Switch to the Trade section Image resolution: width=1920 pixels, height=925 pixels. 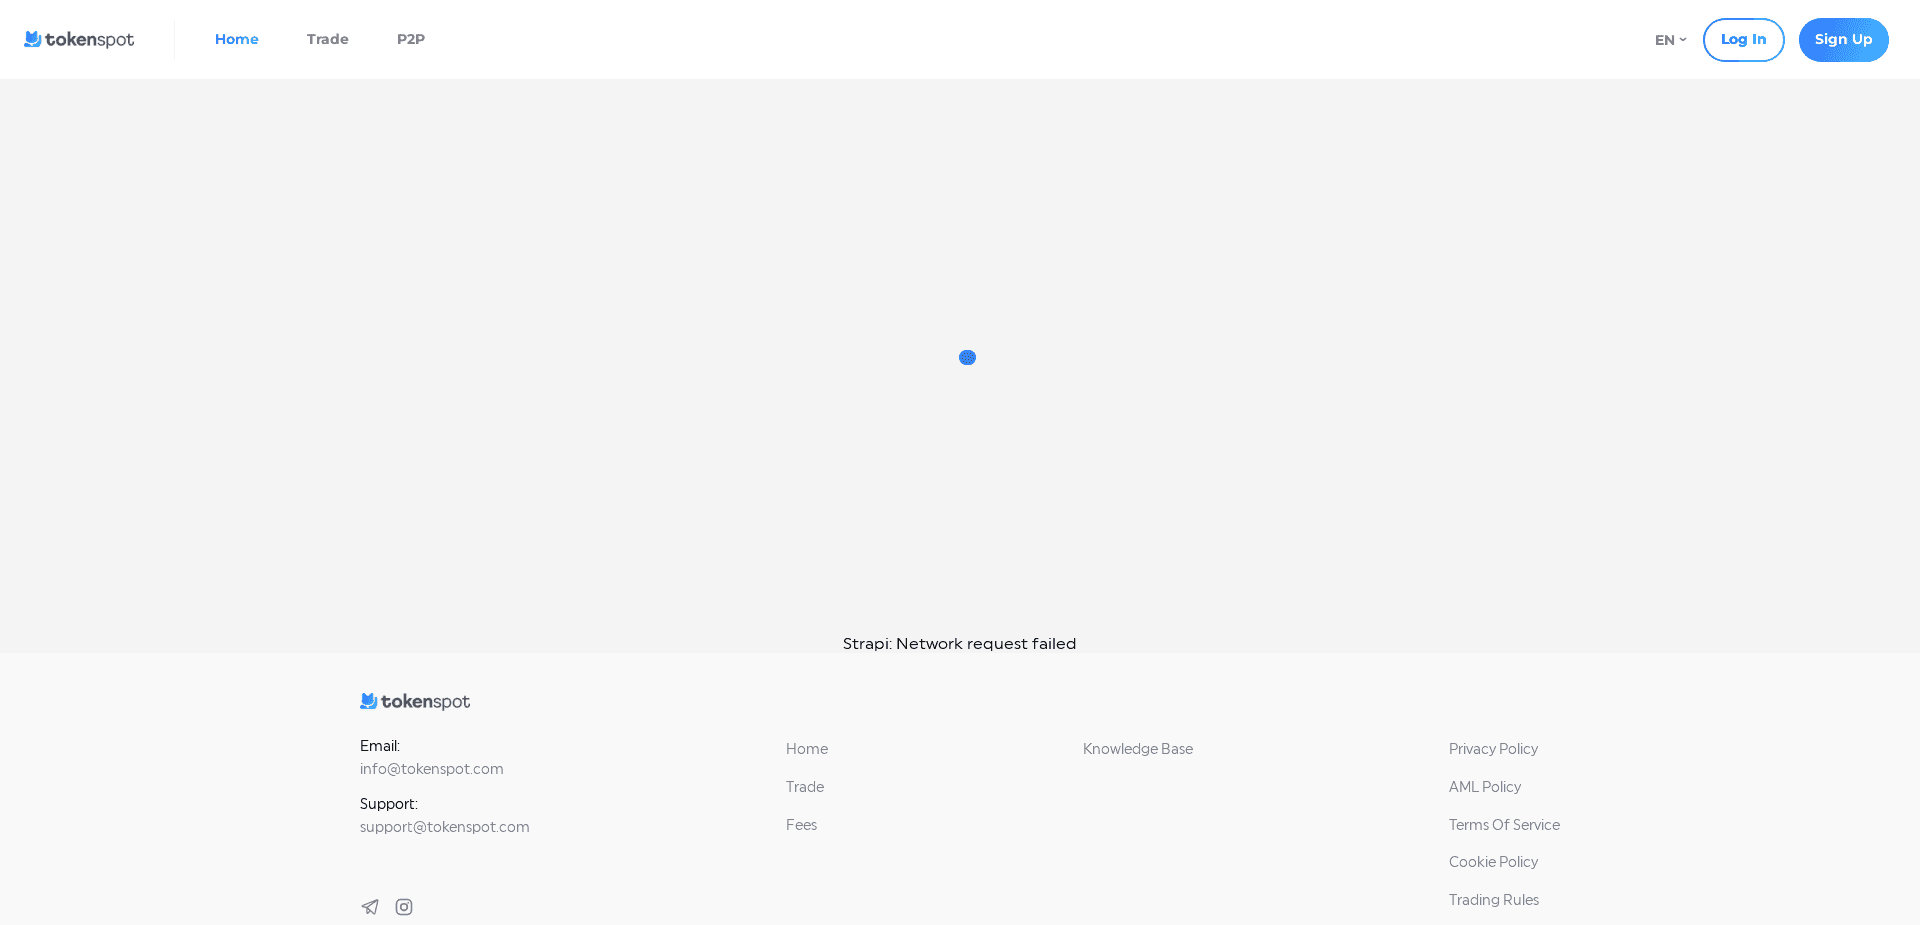pyautogui.click(x=327, y=39)
